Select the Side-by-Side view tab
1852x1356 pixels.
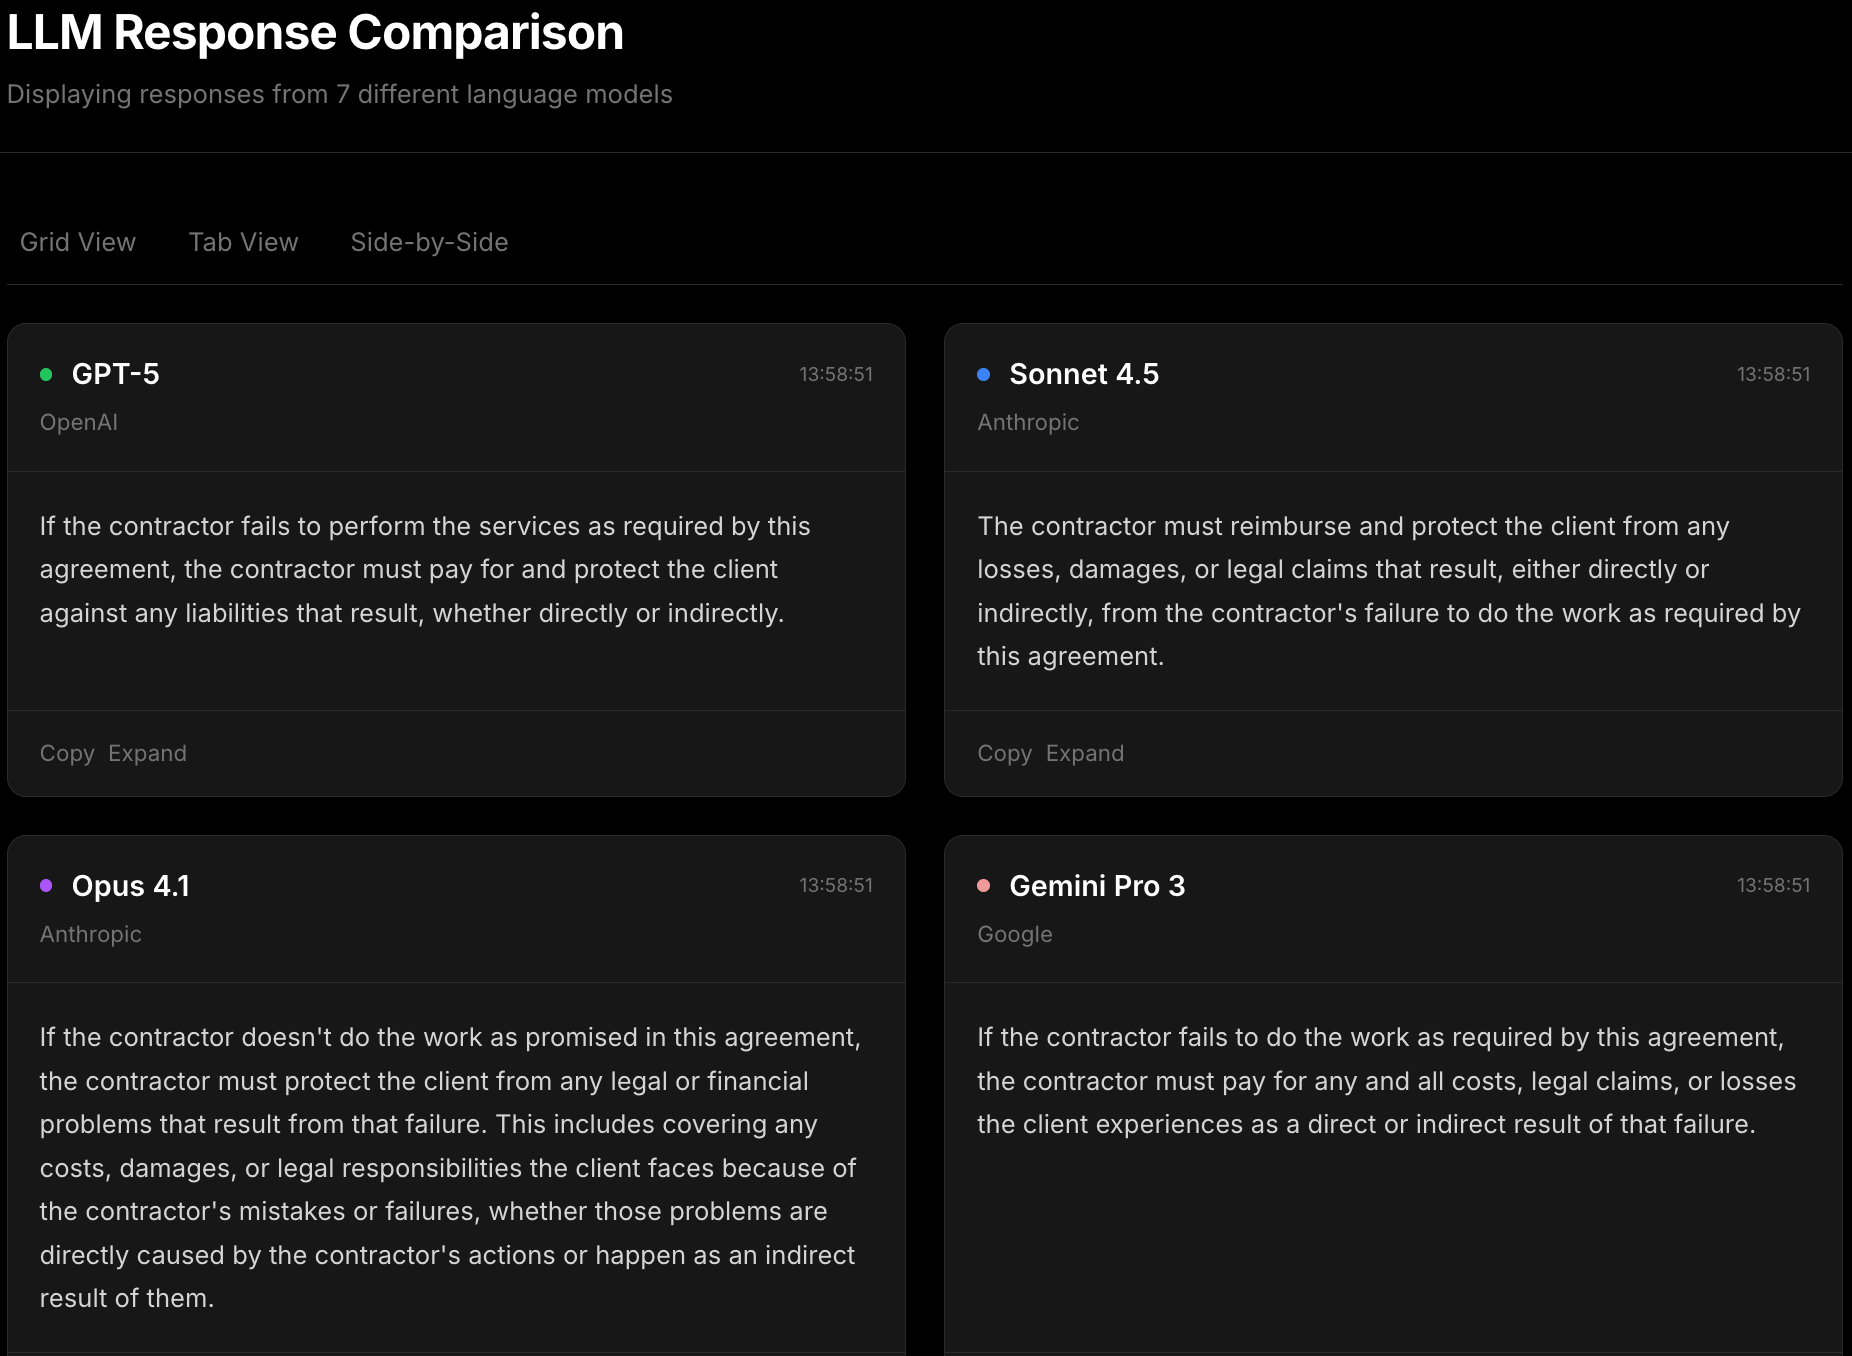coord(429,243)
